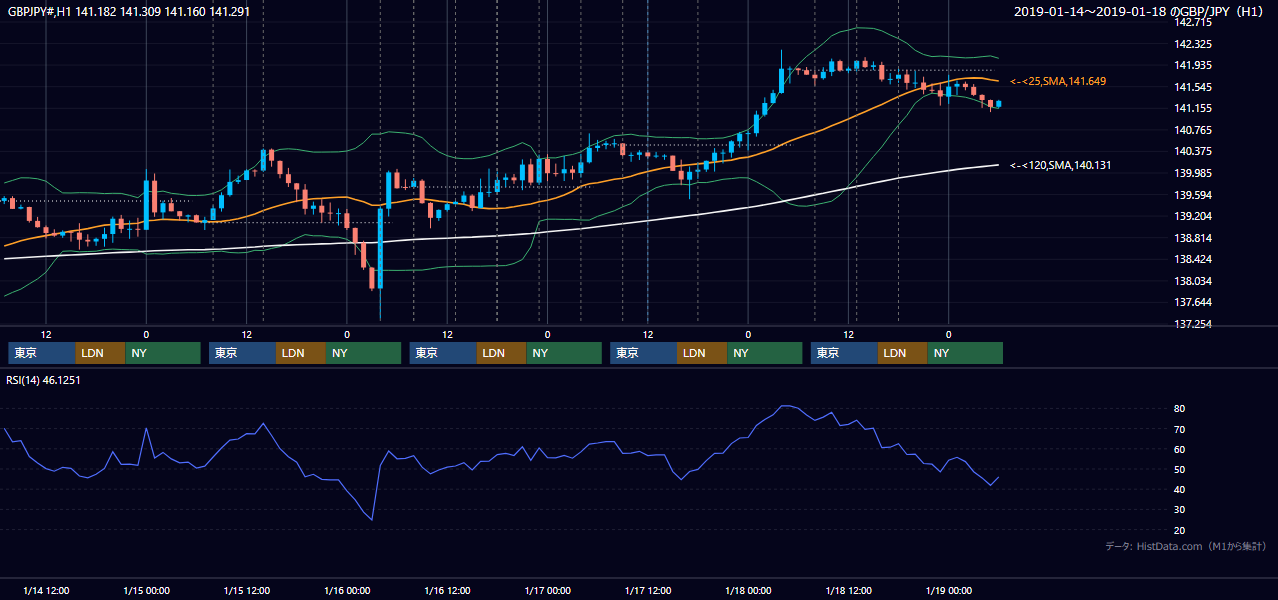Select the 1/16 12:00 date label
Screen dimensions: 1278x600
(x=448, y=590)
